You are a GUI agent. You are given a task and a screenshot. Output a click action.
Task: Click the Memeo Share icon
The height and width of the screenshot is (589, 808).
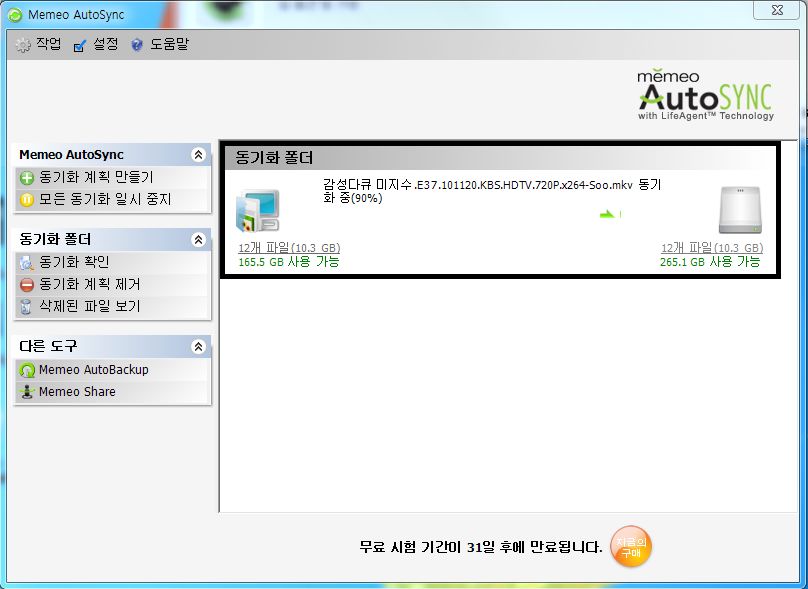27,392
